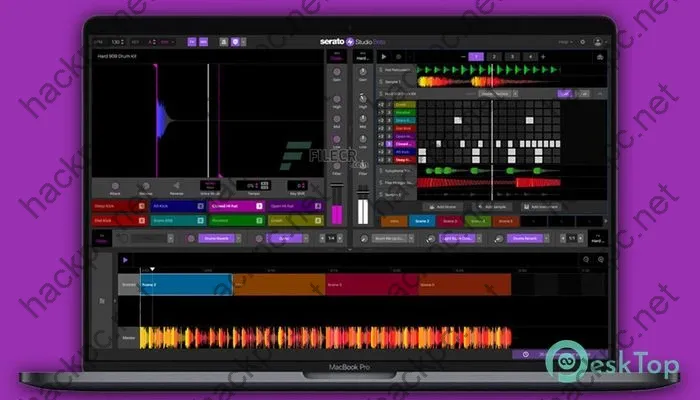Image resolution: width=700 pixels, height=400 pixels.
Task: Move the right channel volume fader
Action: click(363, 192)
